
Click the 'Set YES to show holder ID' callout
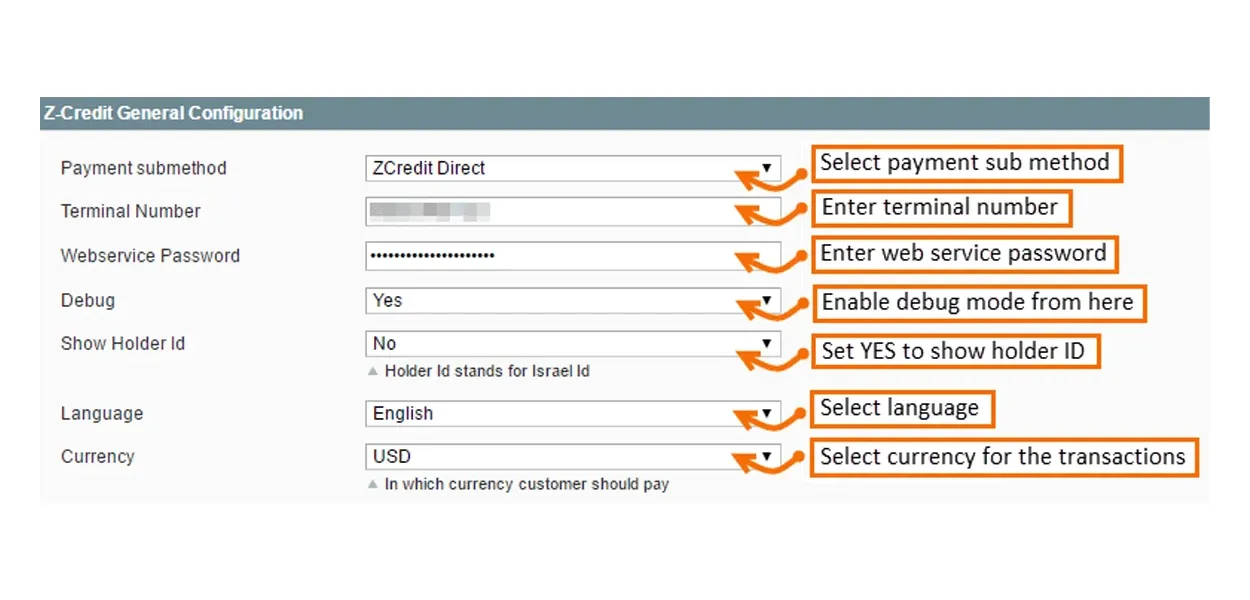click(x=954, y=351)
